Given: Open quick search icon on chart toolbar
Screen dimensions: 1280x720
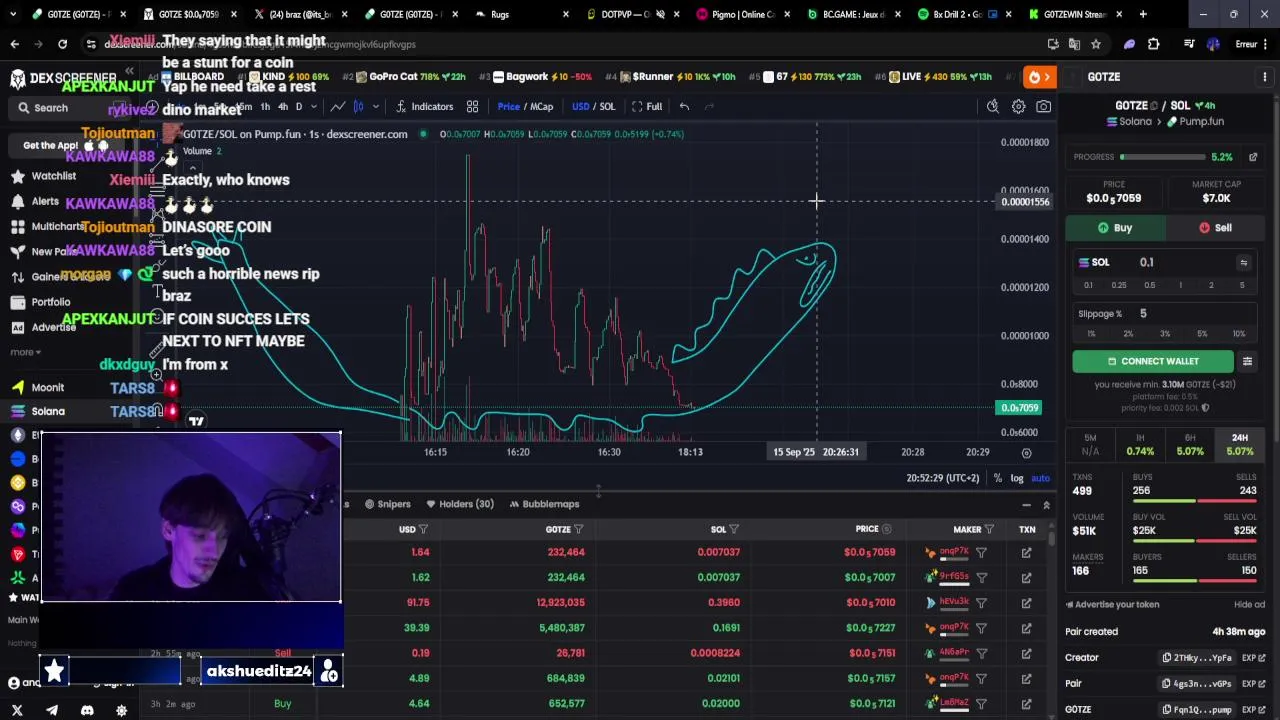Looking at the screenshot, I should point(992,106).
